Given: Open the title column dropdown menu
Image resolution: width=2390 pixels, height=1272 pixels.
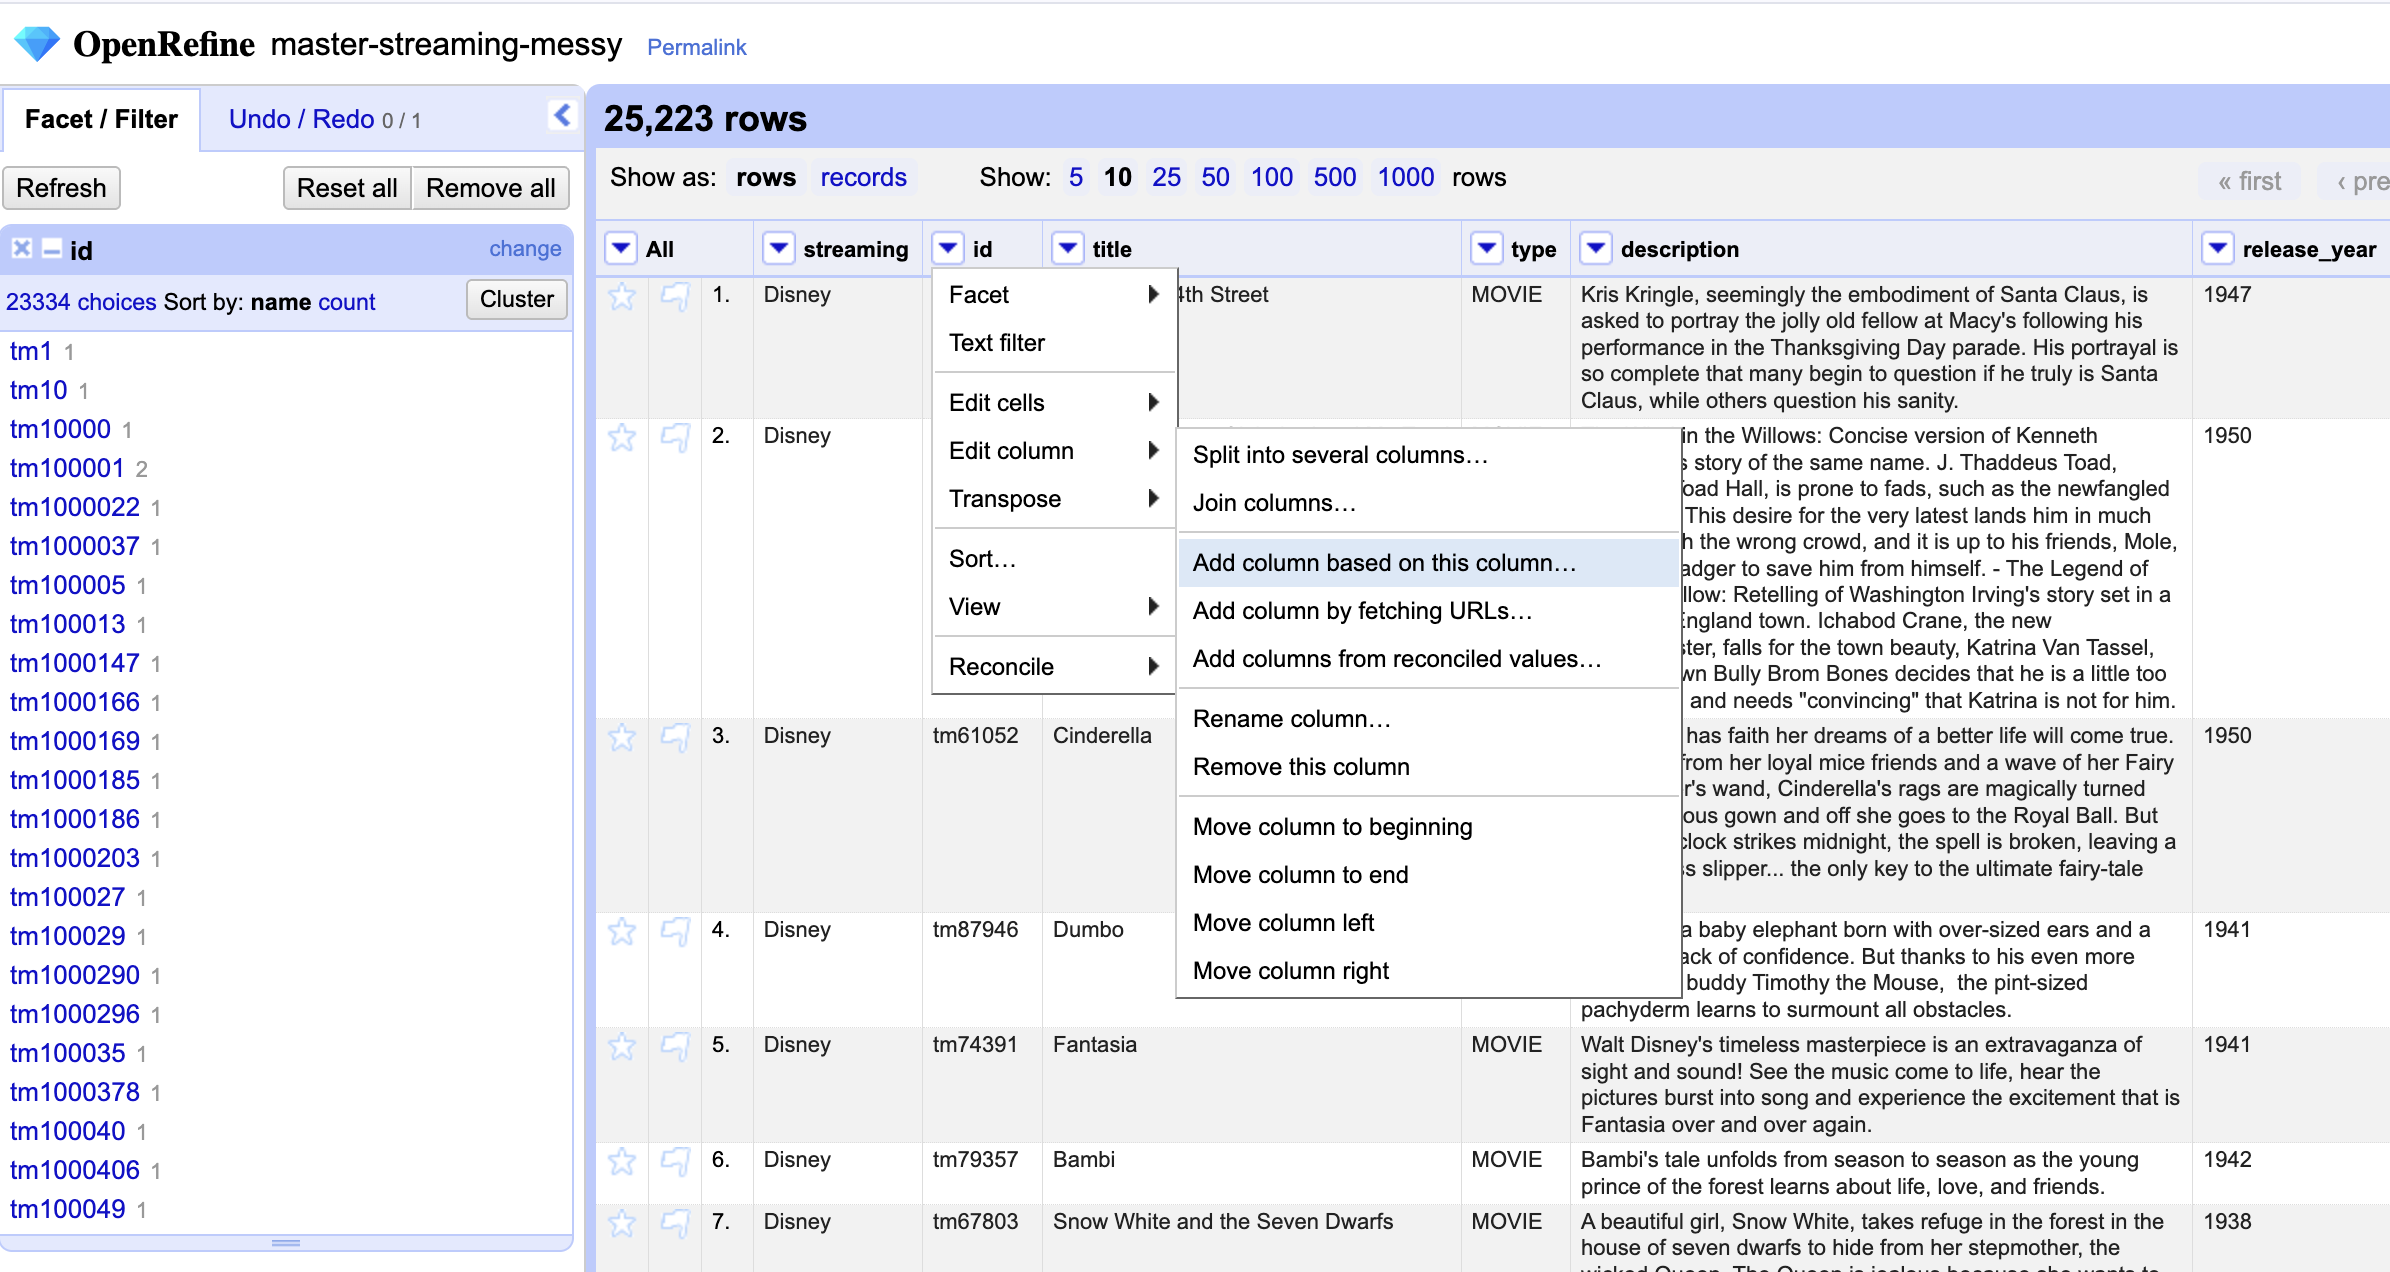Looking at the screenshot, I should [1068, 248].
